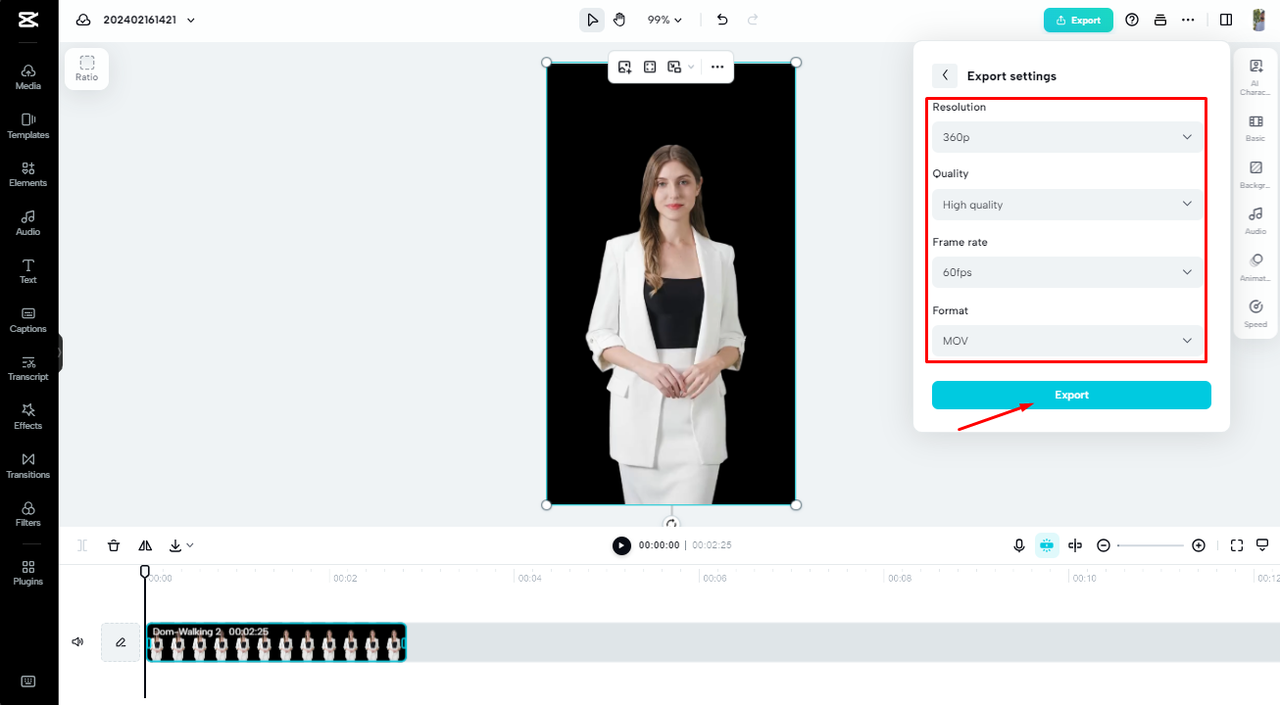1280x705 pixels.
Task: Delete the selected clip with trash icon
Action: pos(114,545)
